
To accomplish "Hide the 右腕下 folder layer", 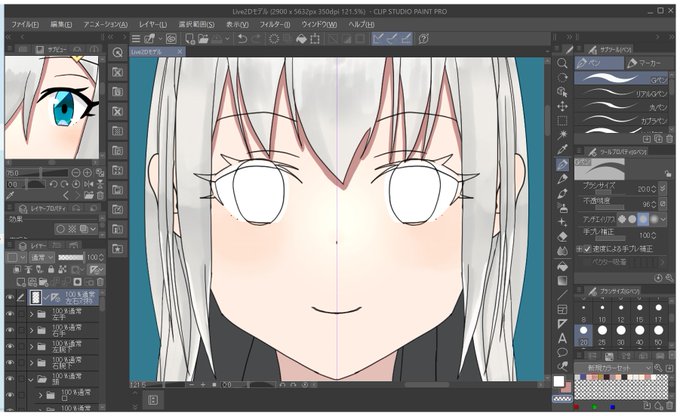I will tap(10, 363).
